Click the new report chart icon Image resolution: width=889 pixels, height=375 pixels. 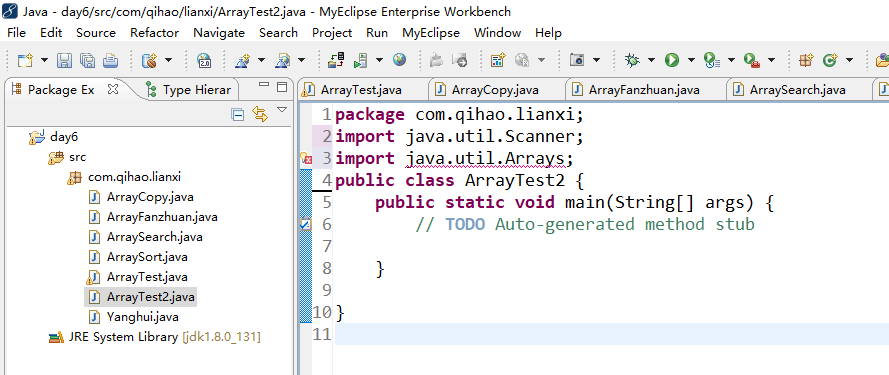click(498, 60)
